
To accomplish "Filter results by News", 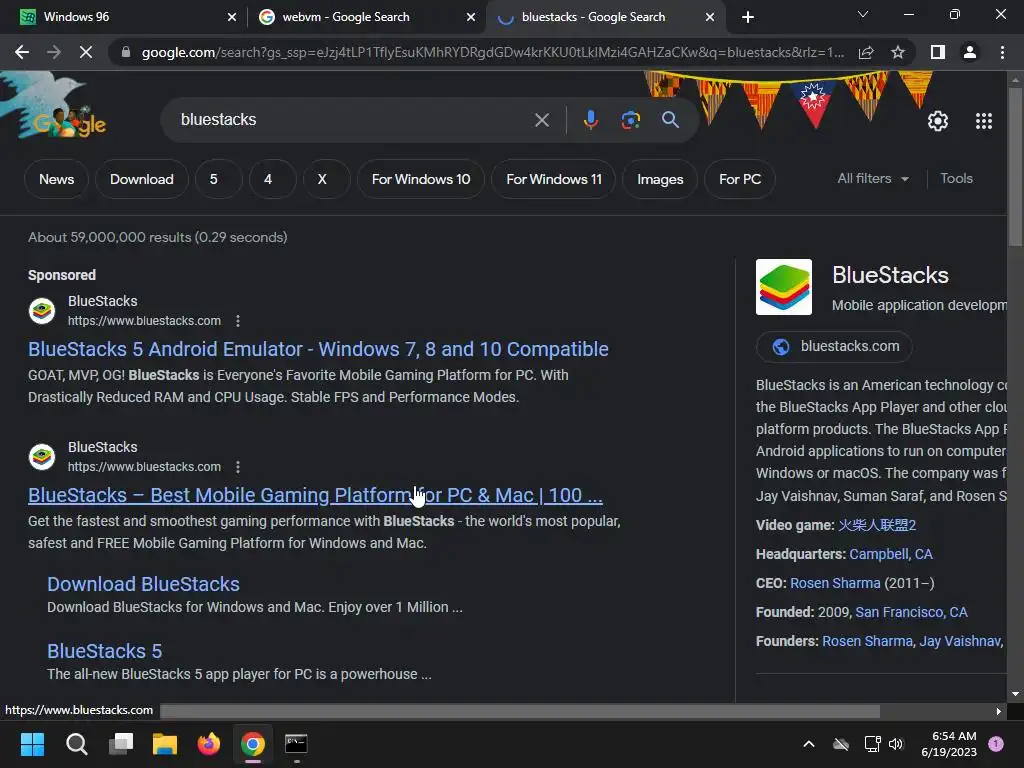I will point(56,179).
